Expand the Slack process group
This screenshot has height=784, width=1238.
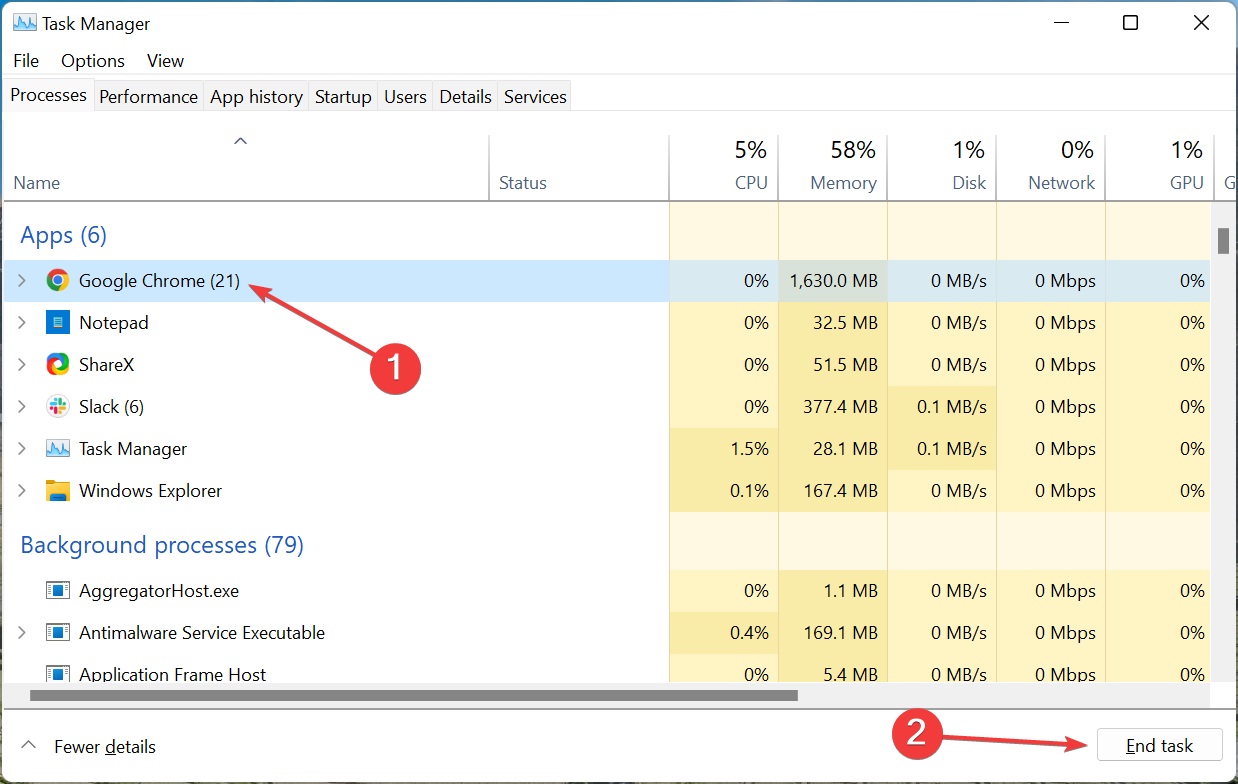(22, 407)
